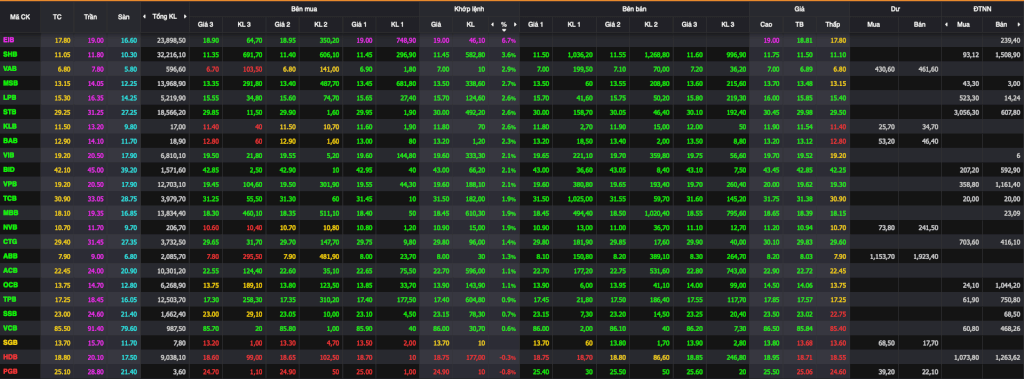Viewport: 1024px width, 379px height.
Task: Toggle the sort indicator under % header
Action: click(504, 30)
